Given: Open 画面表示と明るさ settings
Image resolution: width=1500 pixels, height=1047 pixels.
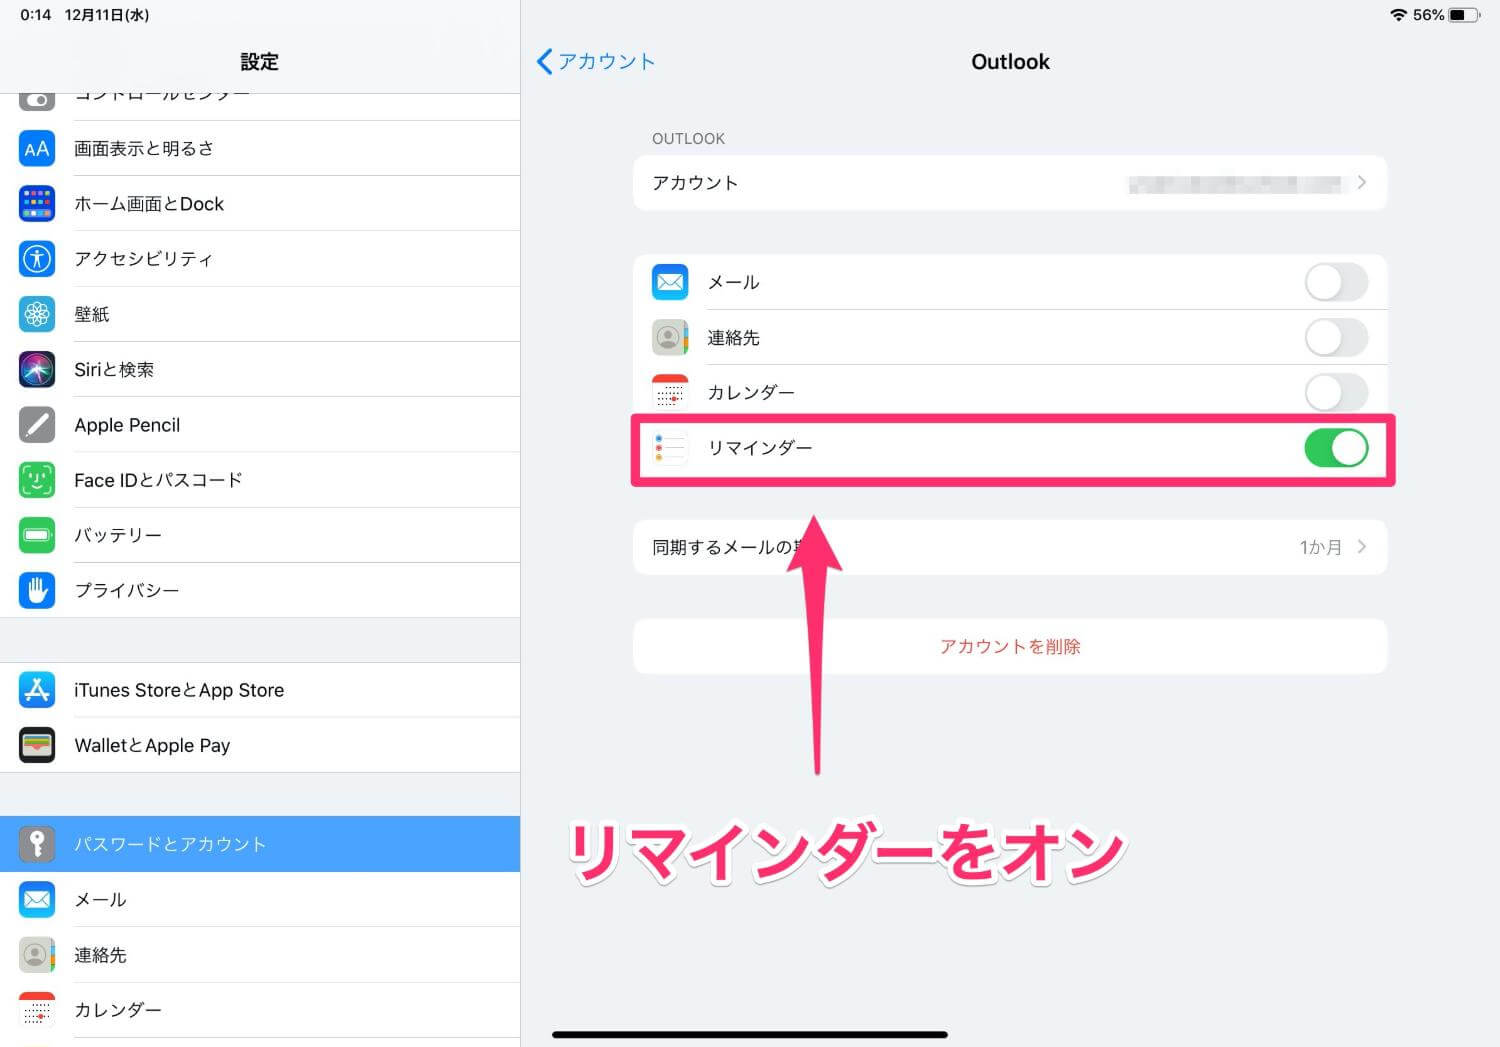Looking at the screenshot, I should pos(260,149).
